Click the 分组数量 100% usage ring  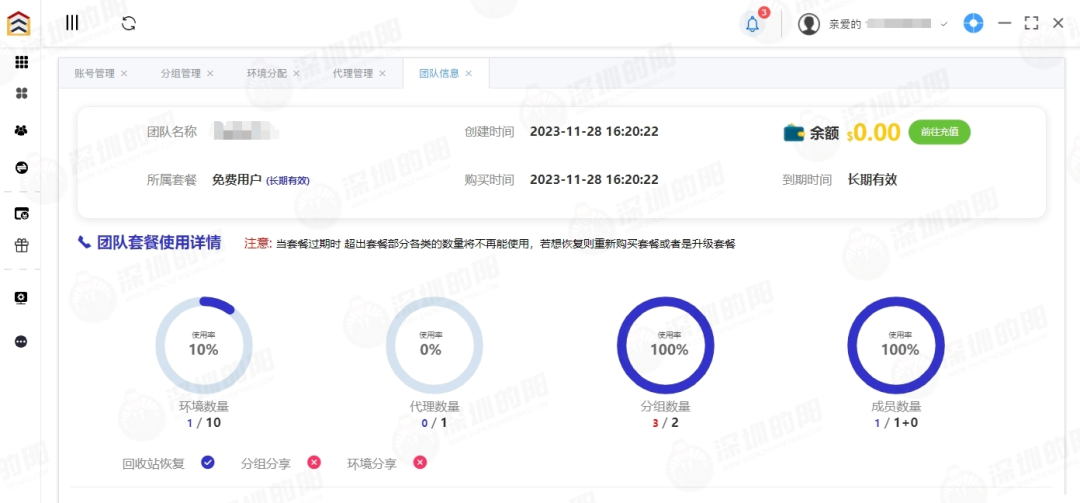[x=665, y=345]
